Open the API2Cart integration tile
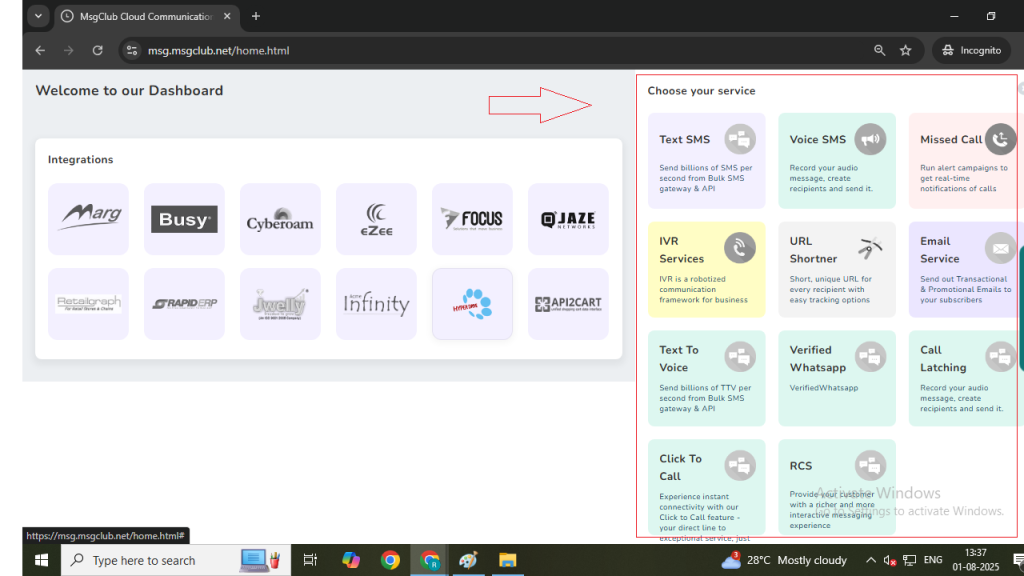 (x=568, y=304)
